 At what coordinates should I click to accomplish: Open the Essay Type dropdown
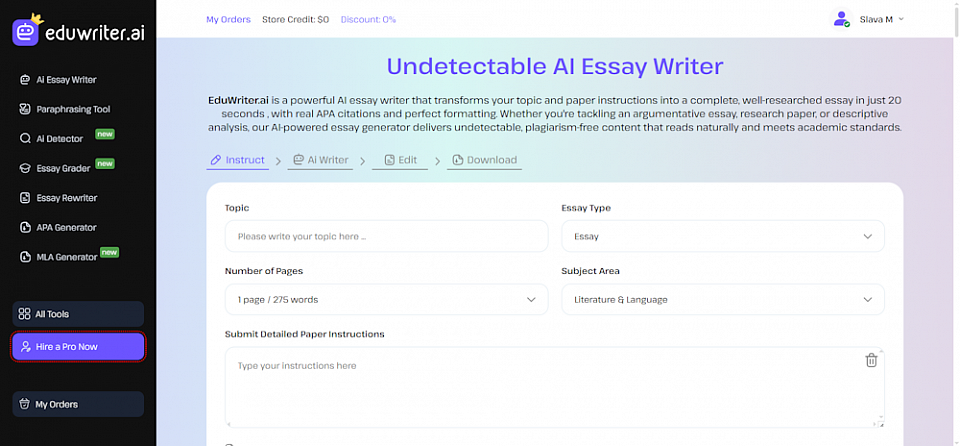coord(722,237)
